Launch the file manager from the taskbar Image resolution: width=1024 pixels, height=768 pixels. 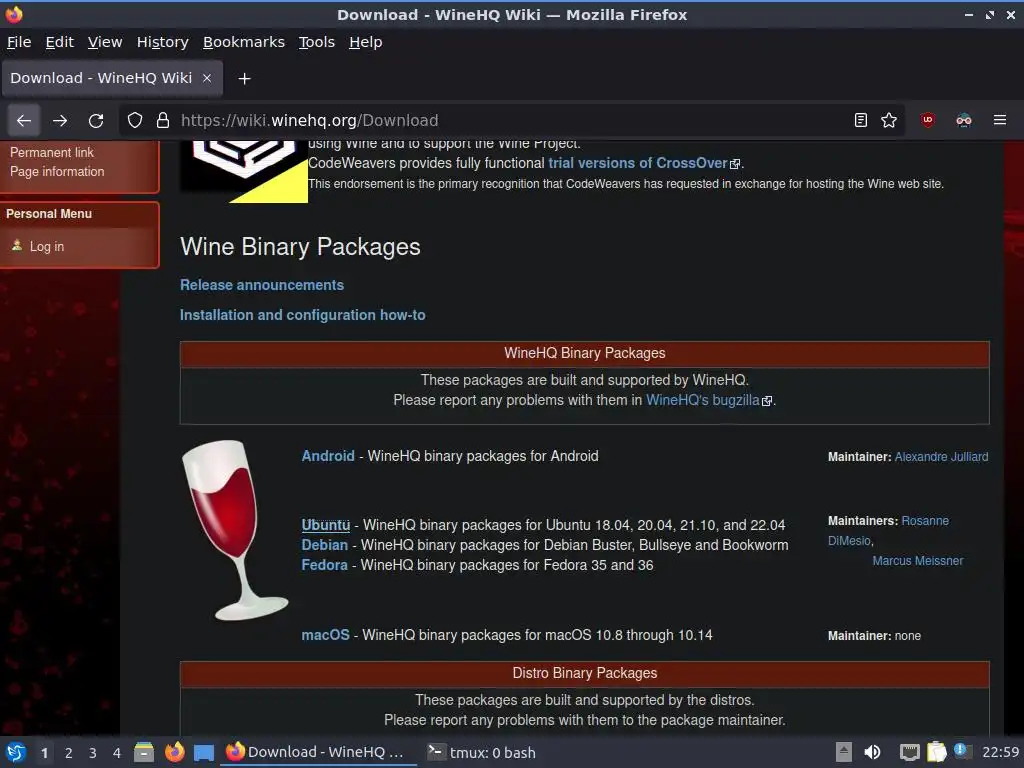144,752
